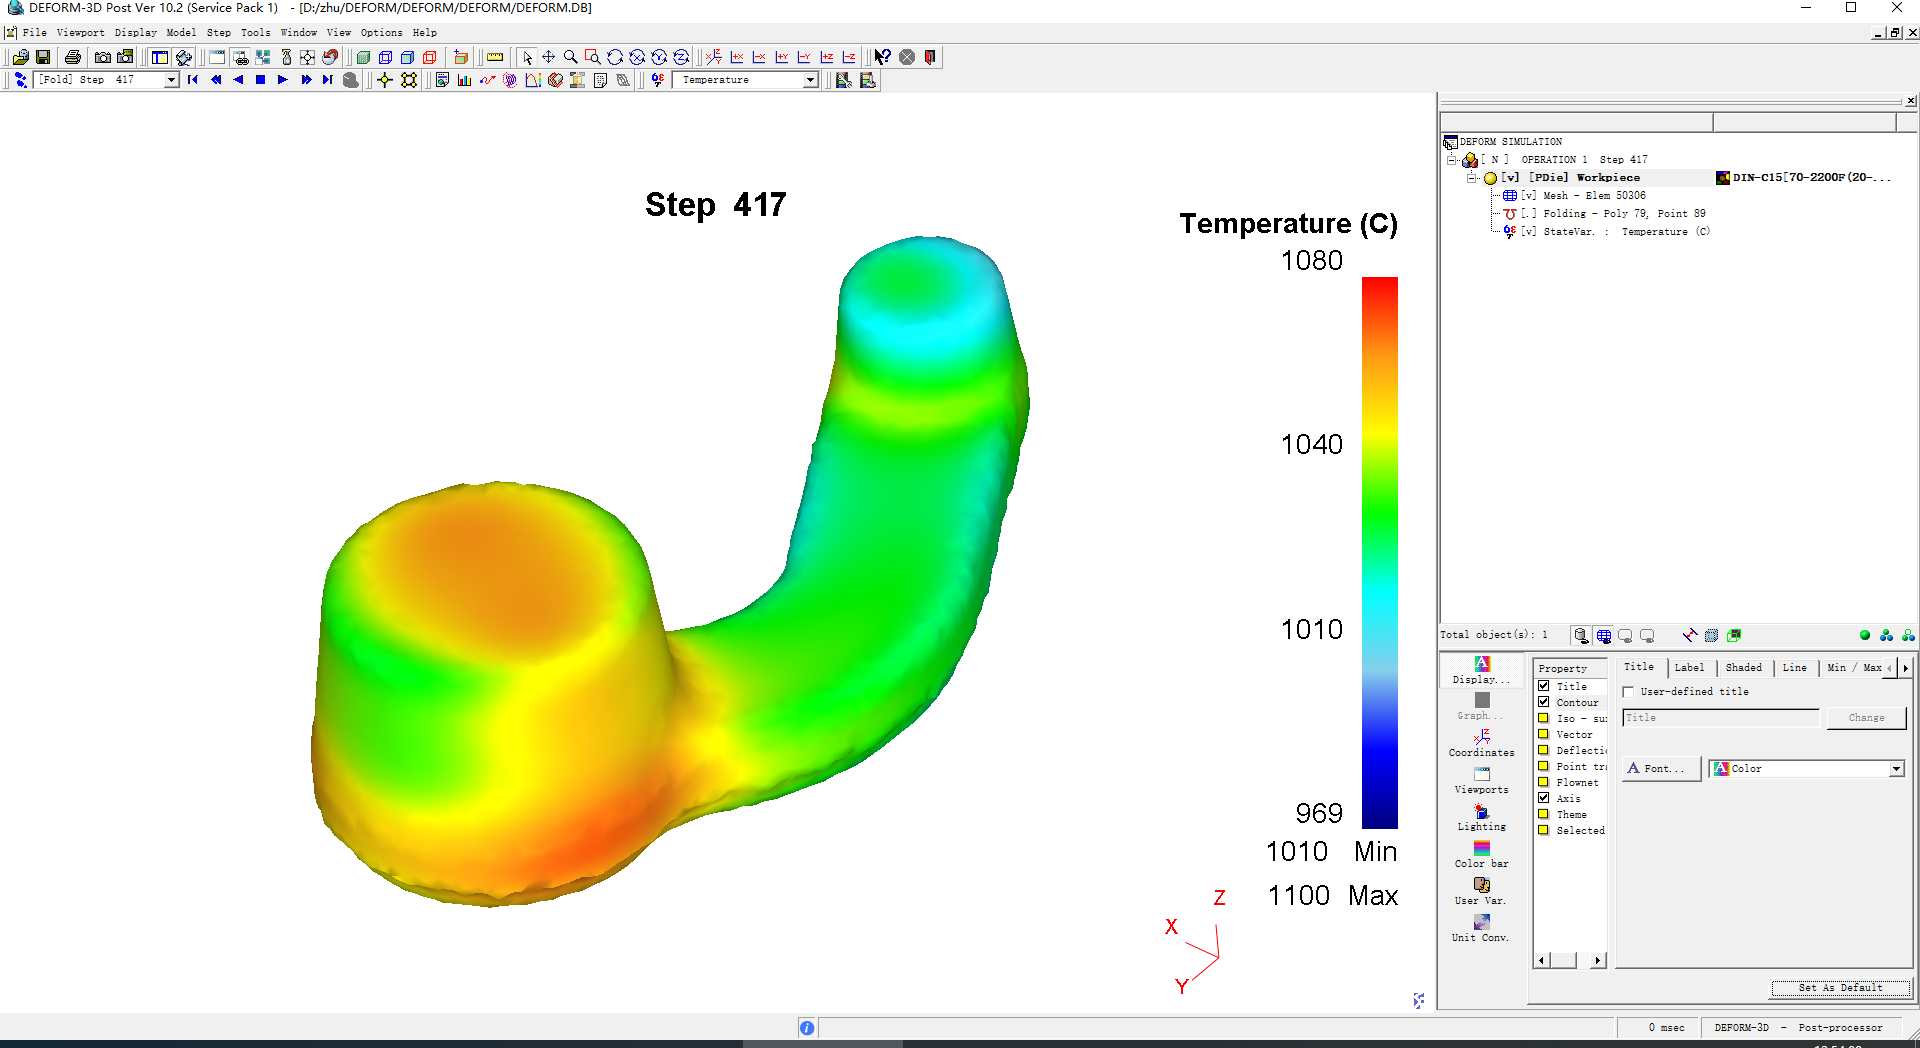Open the Tools menu

tap(255, 33)
